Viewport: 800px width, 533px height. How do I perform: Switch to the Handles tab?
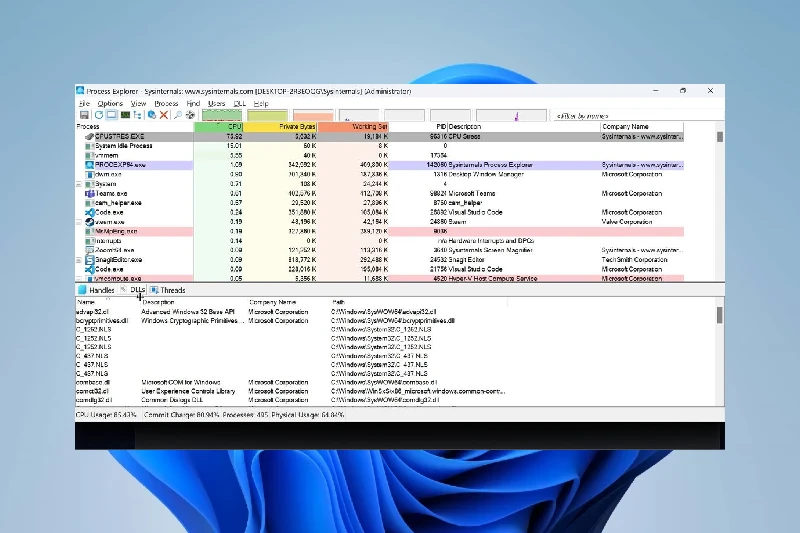pos(96,290)
